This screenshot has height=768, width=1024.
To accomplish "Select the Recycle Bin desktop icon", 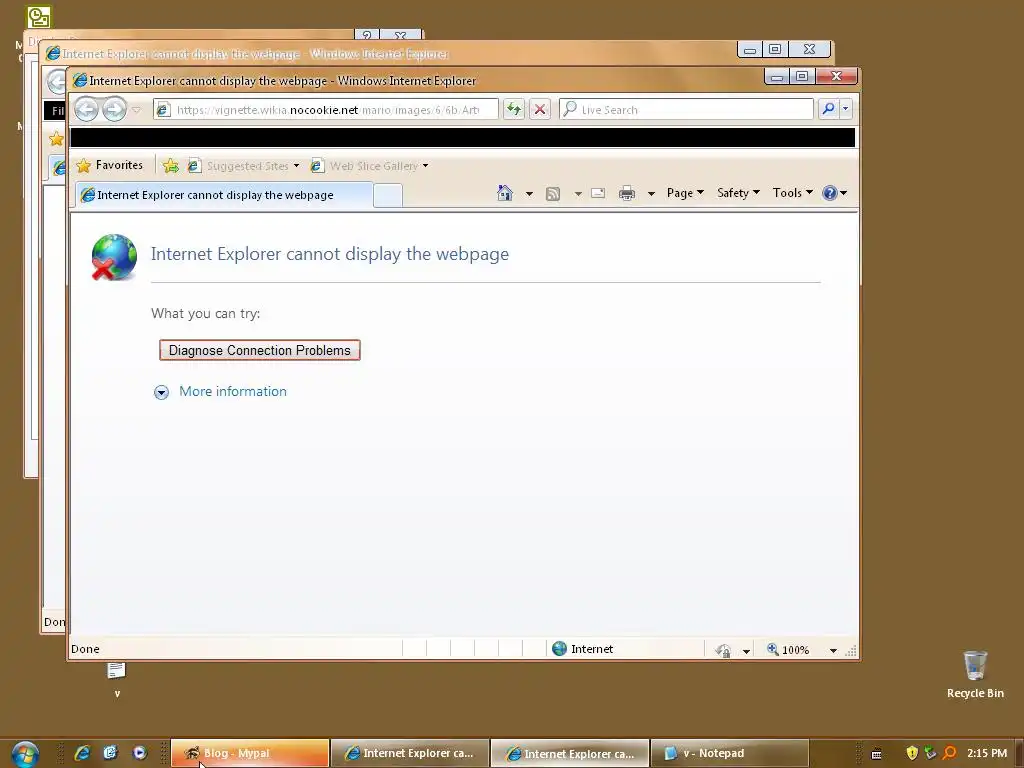I will point(975,675).
